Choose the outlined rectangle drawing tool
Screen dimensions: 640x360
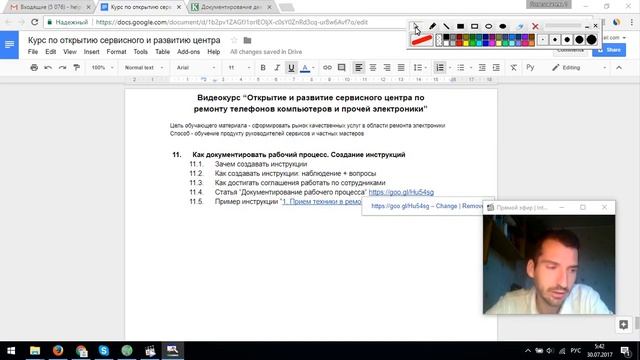474,26
